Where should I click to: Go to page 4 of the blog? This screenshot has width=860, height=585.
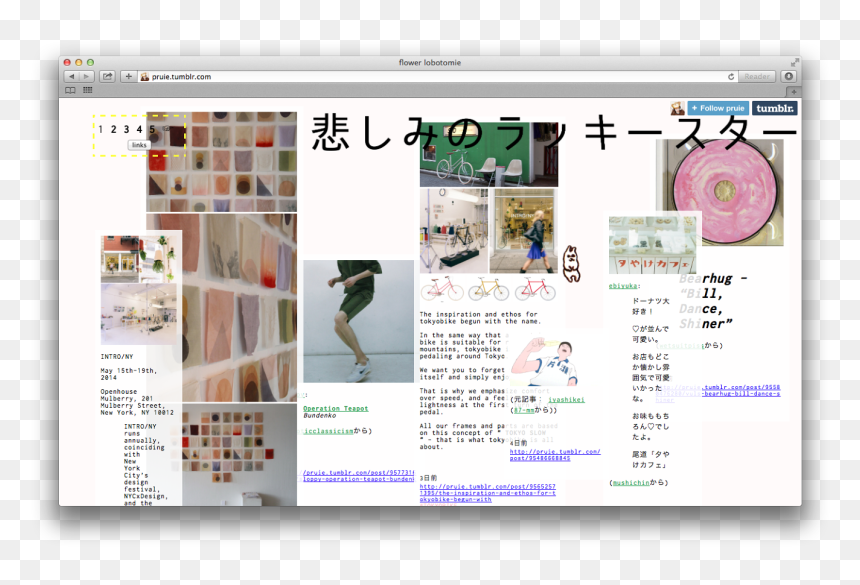tap(139, 129)
